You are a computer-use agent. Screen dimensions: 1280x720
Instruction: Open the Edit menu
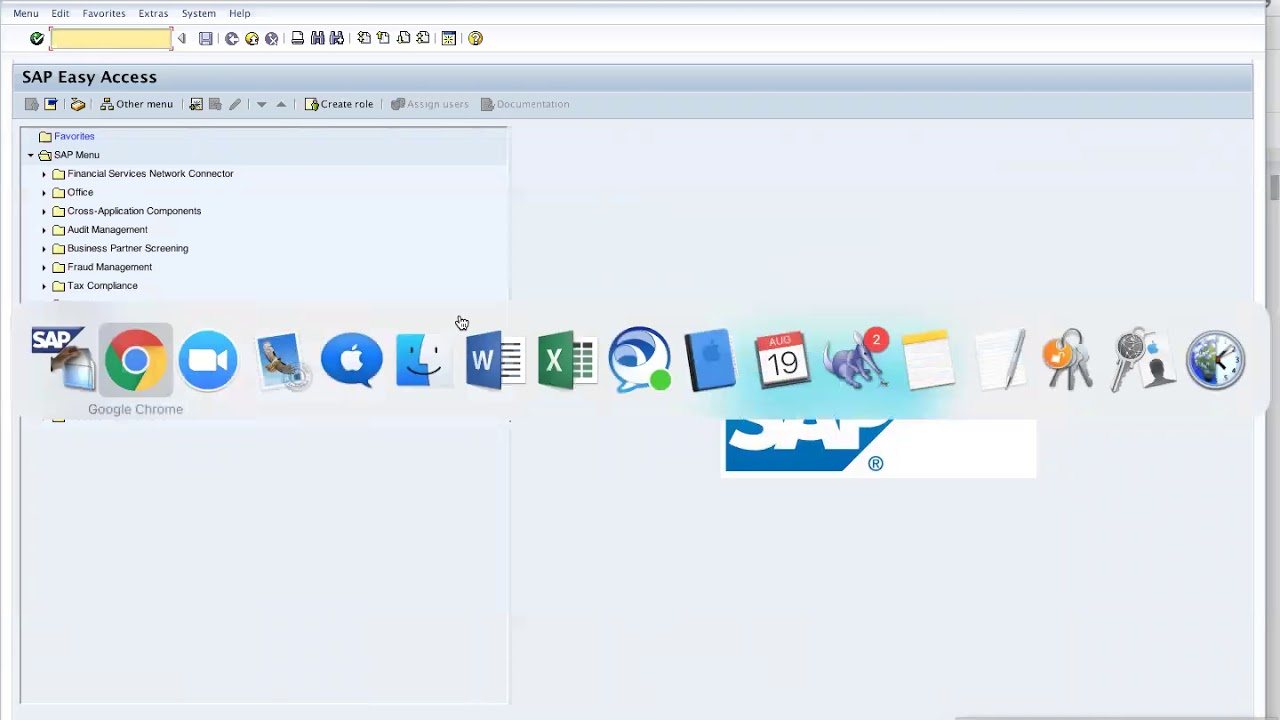60,13
